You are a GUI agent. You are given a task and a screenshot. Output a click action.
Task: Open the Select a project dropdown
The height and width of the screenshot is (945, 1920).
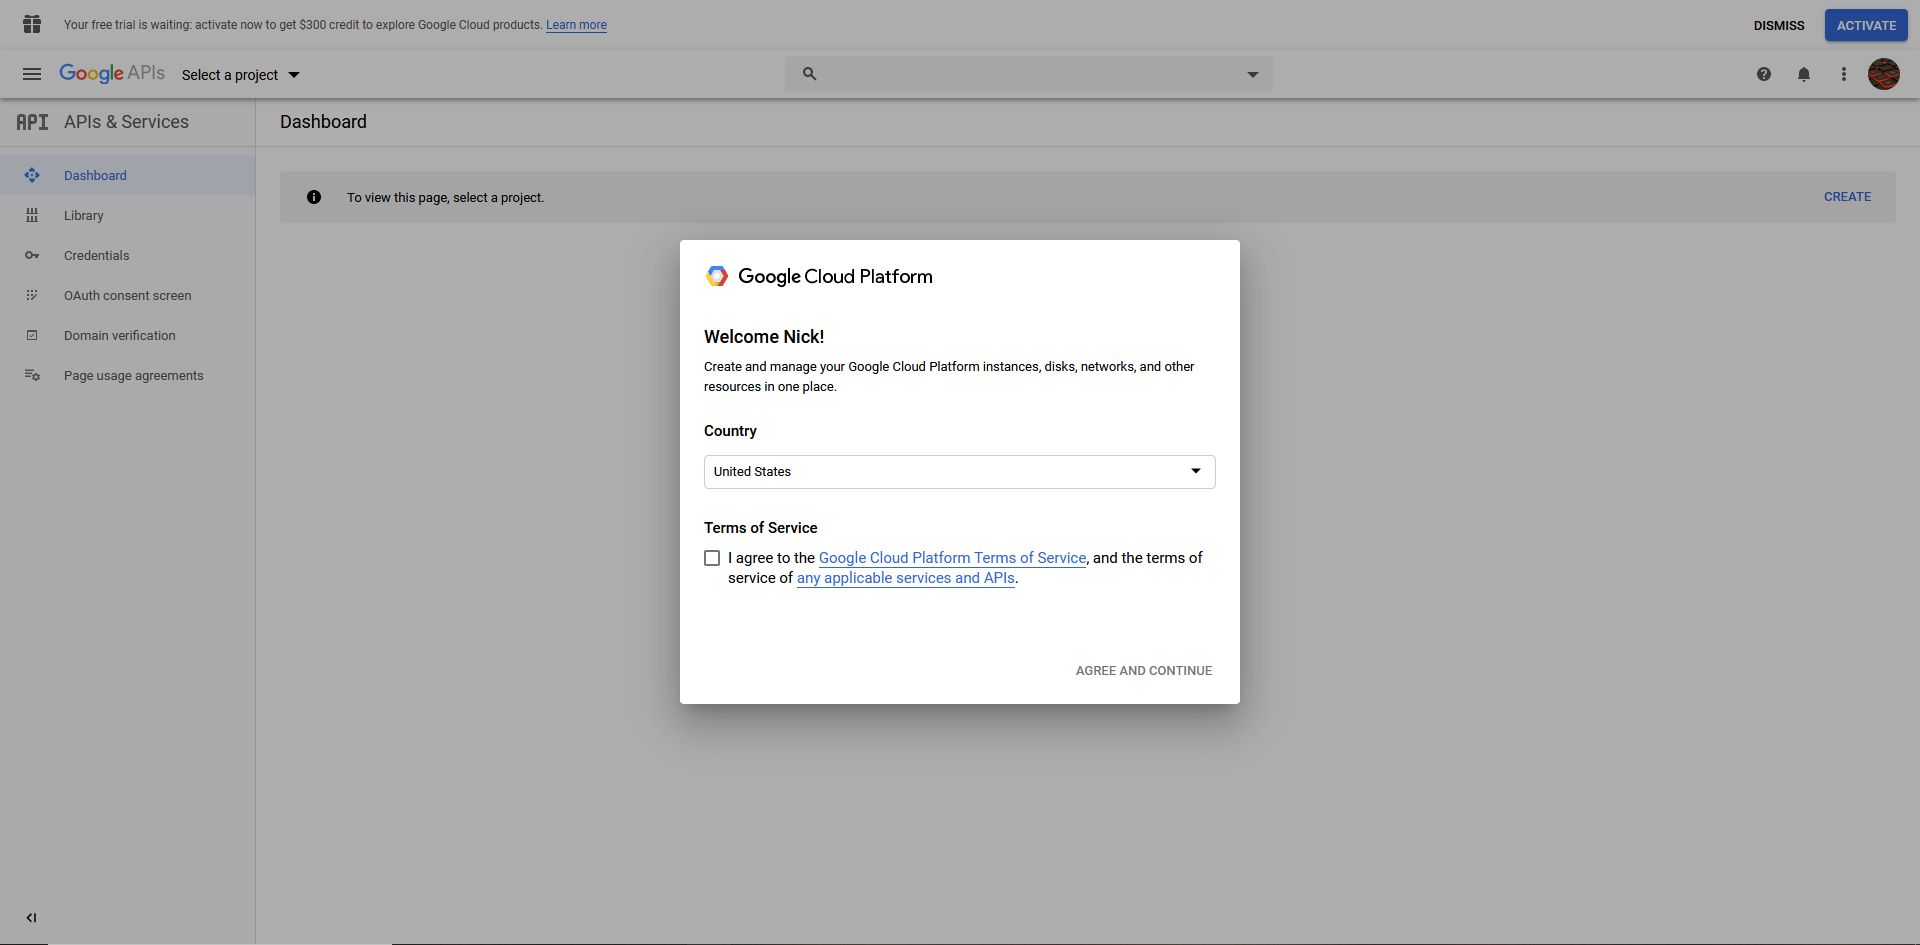pos(240,75)
